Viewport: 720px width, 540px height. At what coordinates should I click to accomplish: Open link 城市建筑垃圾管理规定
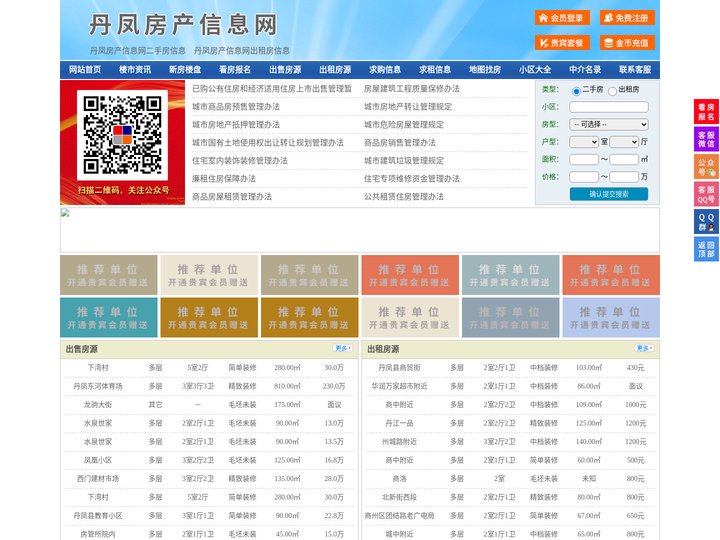(x=404, y=161)
